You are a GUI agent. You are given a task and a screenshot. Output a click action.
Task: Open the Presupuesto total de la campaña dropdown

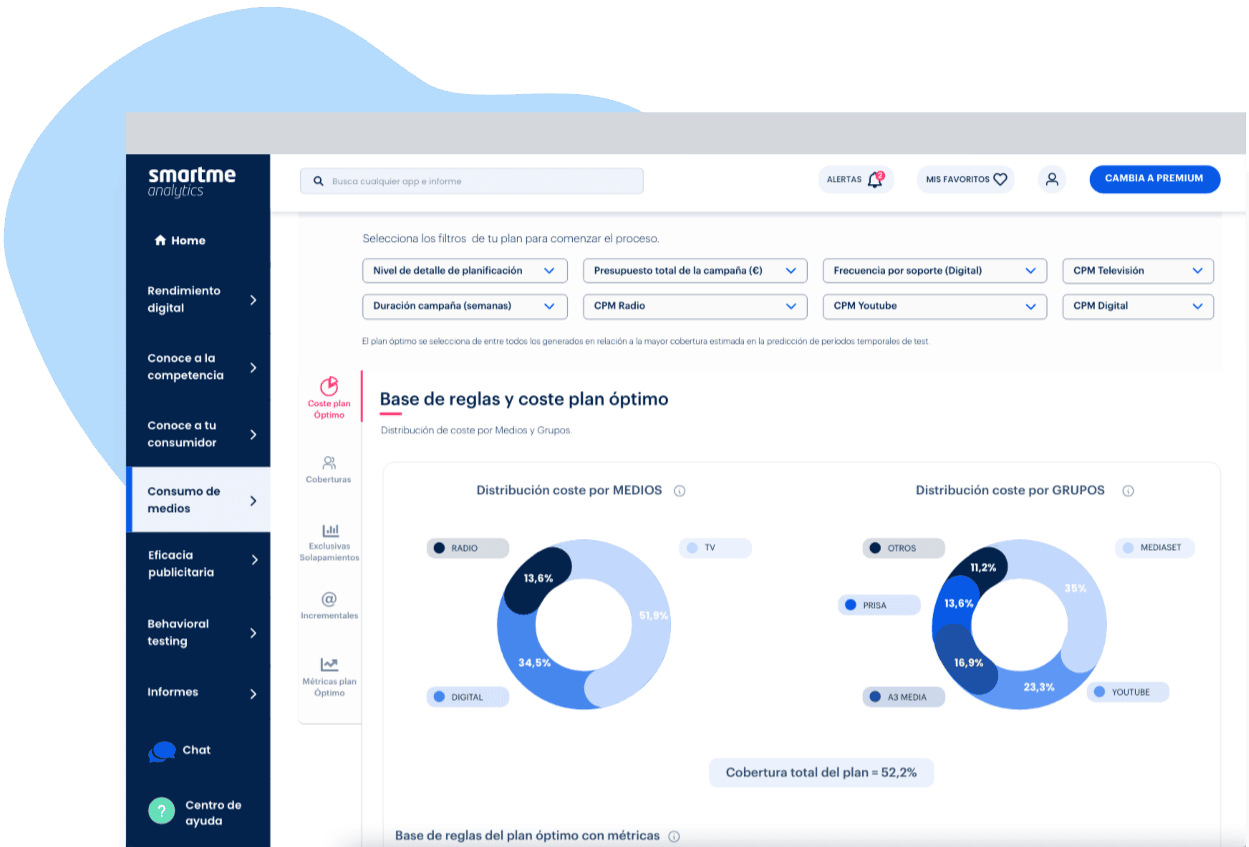[695, 270]
